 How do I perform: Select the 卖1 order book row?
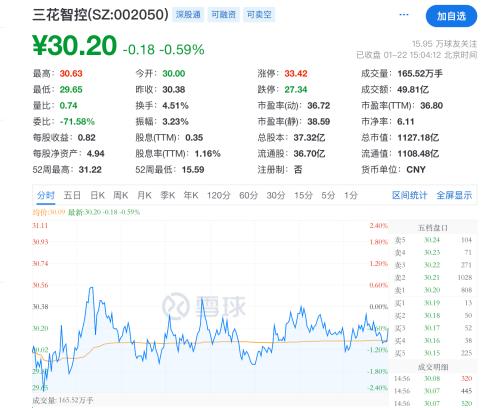(433, 290)
